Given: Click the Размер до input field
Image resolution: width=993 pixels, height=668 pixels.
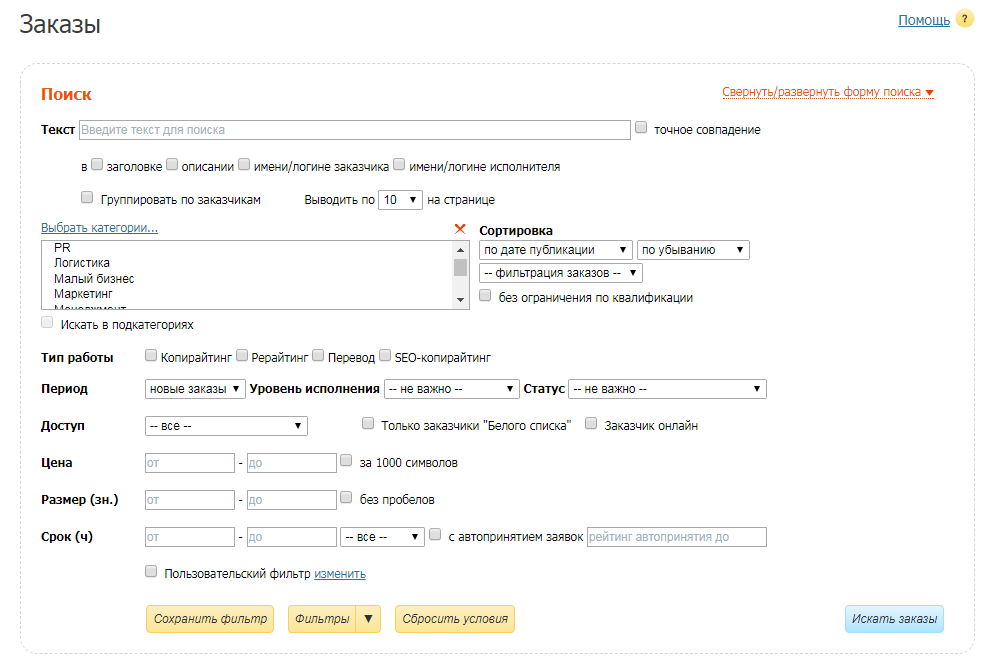Looking at the screenshot, I should [292, 500].
